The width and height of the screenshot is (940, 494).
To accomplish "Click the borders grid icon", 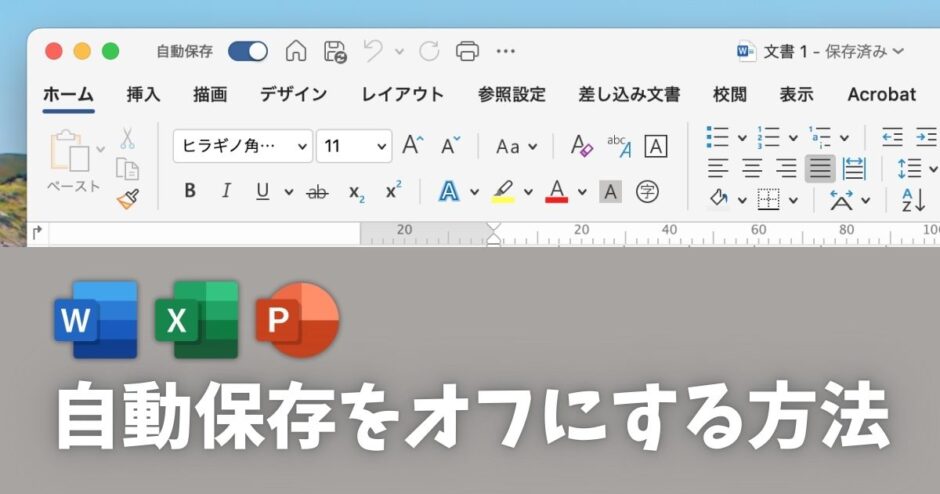I will pyautogui.click(x=768, y=199).
